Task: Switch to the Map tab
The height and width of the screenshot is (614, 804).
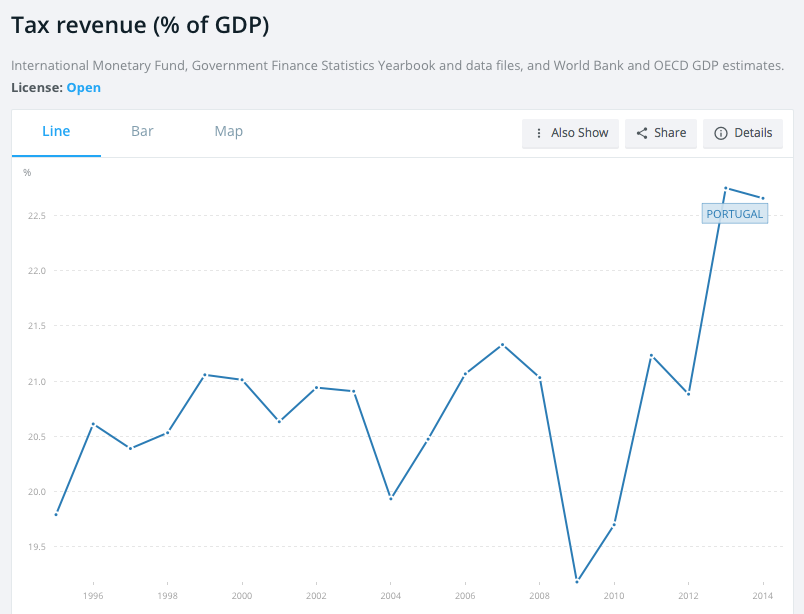Action: point(228,131)
